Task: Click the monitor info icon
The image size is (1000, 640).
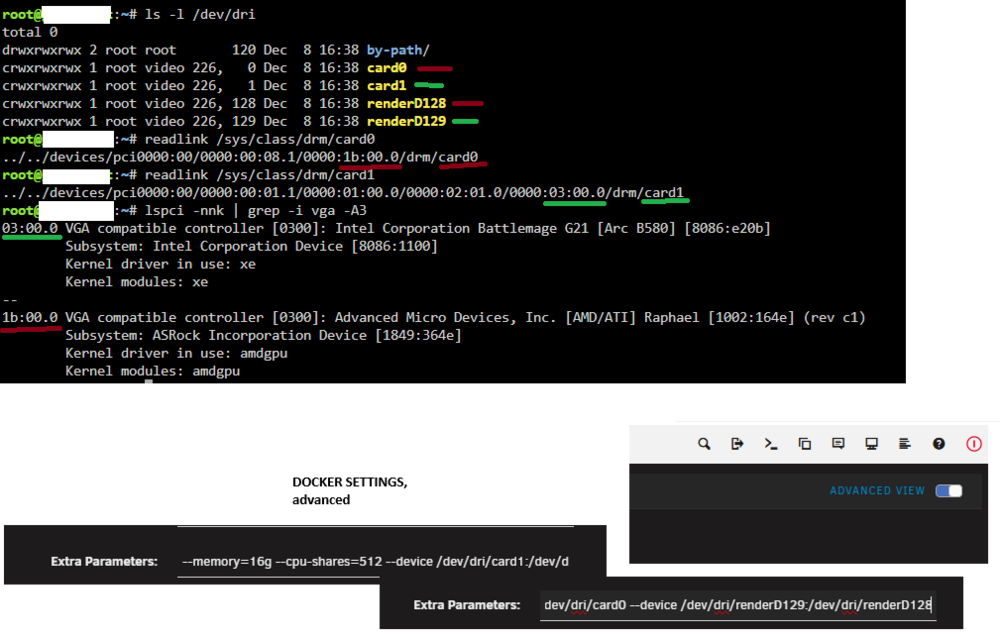Action: click(x=871, y=444)
